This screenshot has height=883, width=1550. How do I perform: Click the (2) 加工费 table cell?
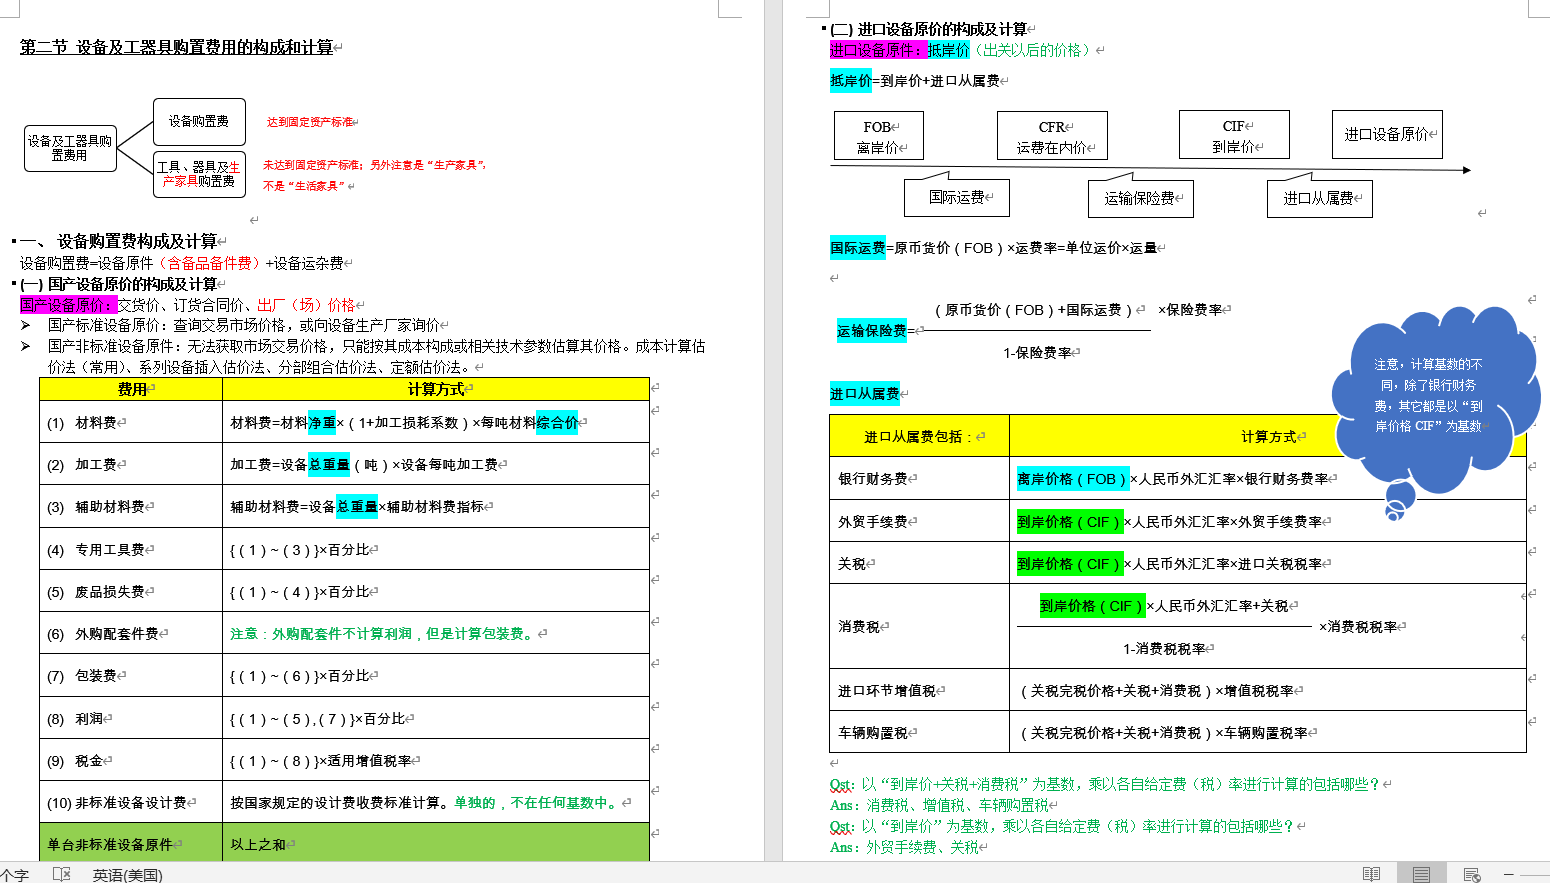(131, 464)
